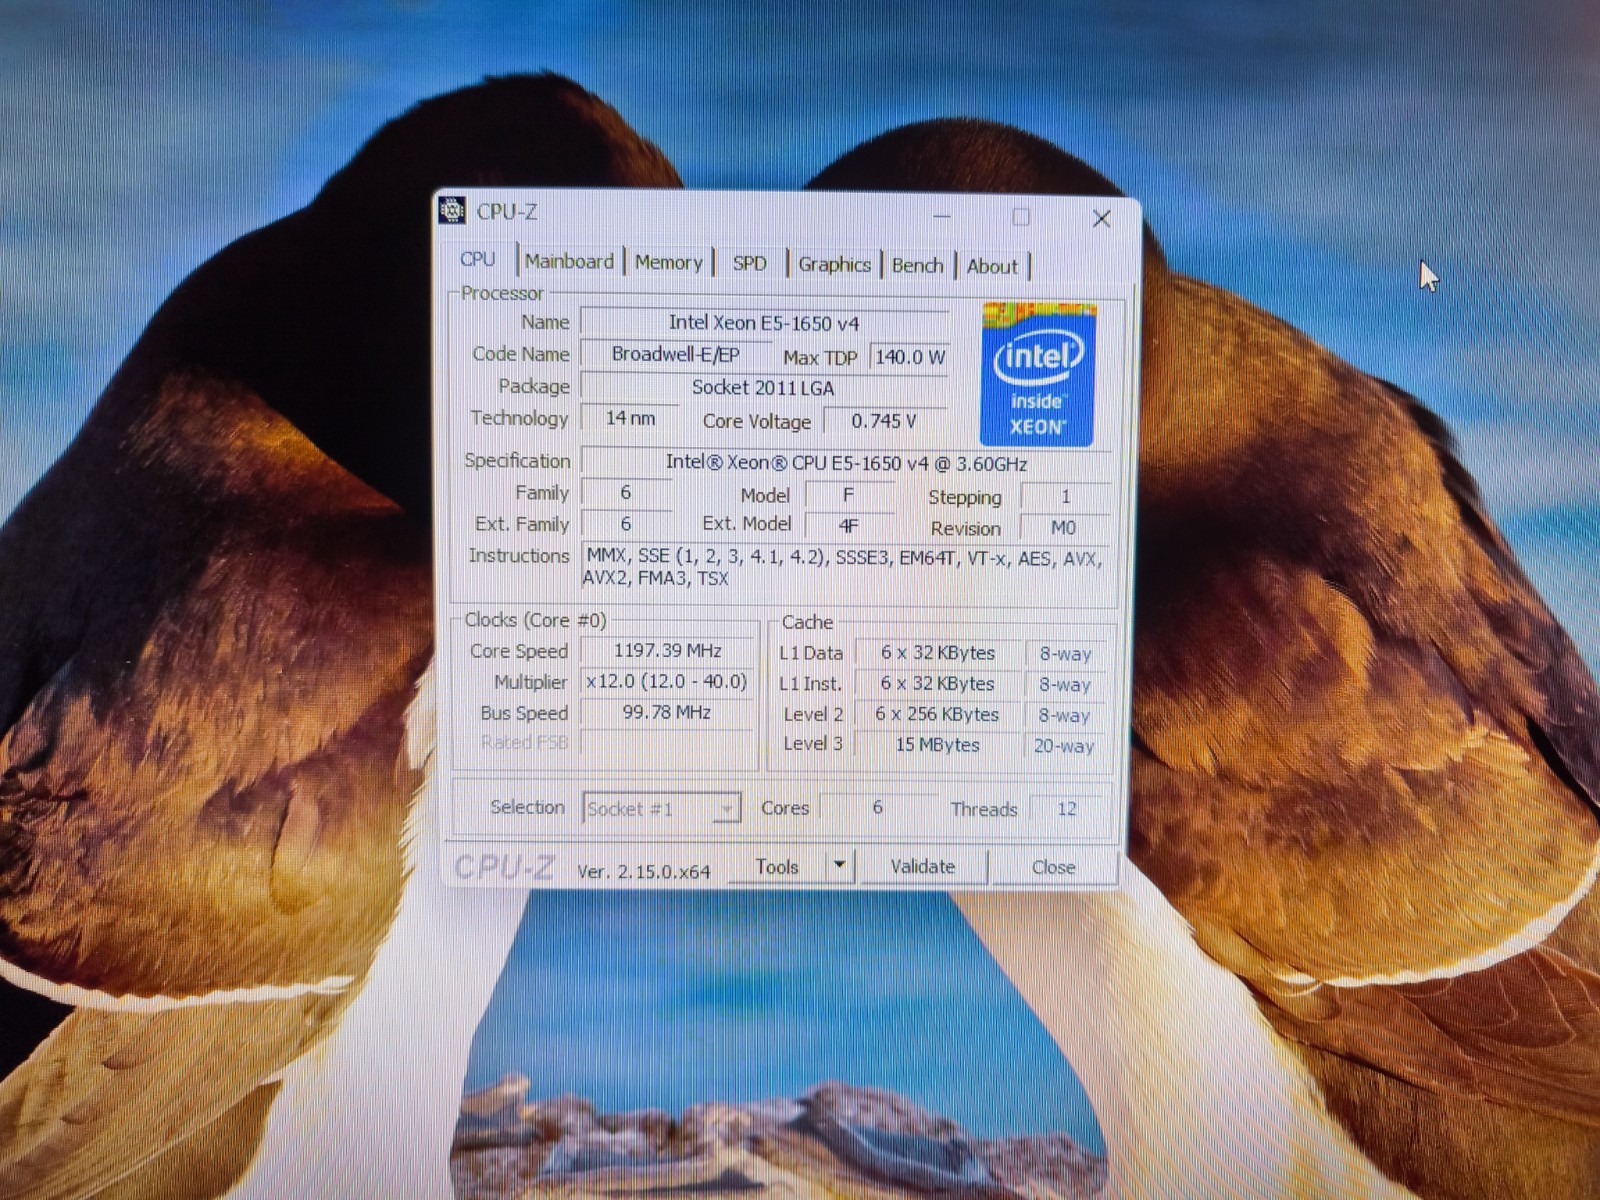The width and height of the screenshot is (1600, 1200).
Task: Click the Cores value 6
Action: pyautogui.click(x=877, y=807)
